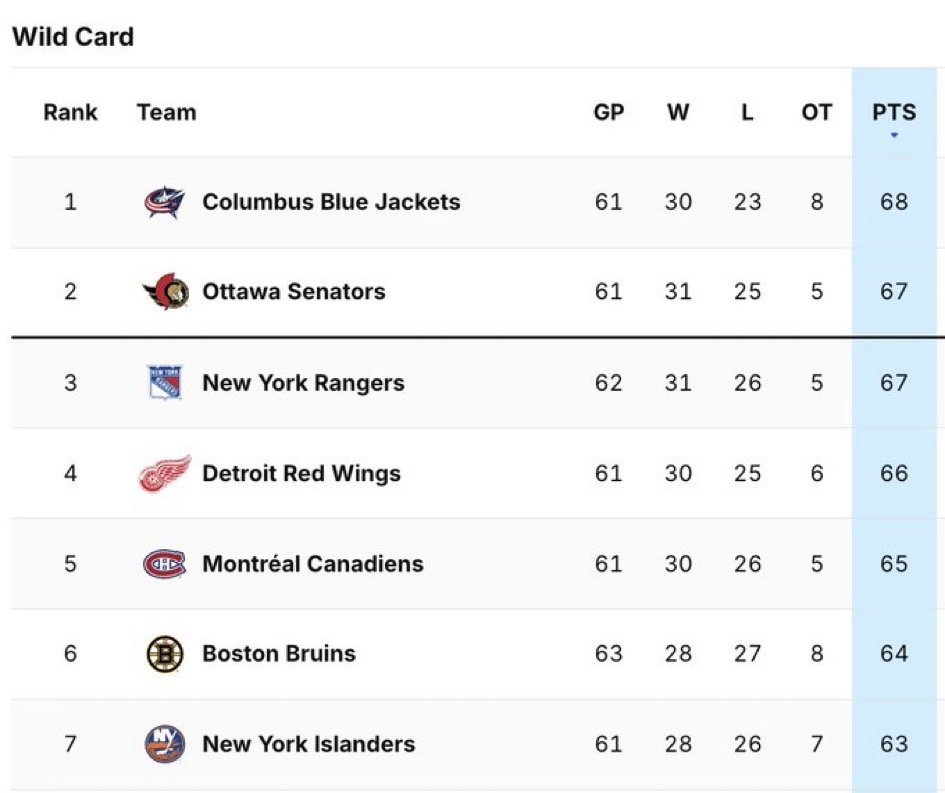Click the Montréal Canadiens logo
This screenshot has width=945, height=793.
point(165,564)
